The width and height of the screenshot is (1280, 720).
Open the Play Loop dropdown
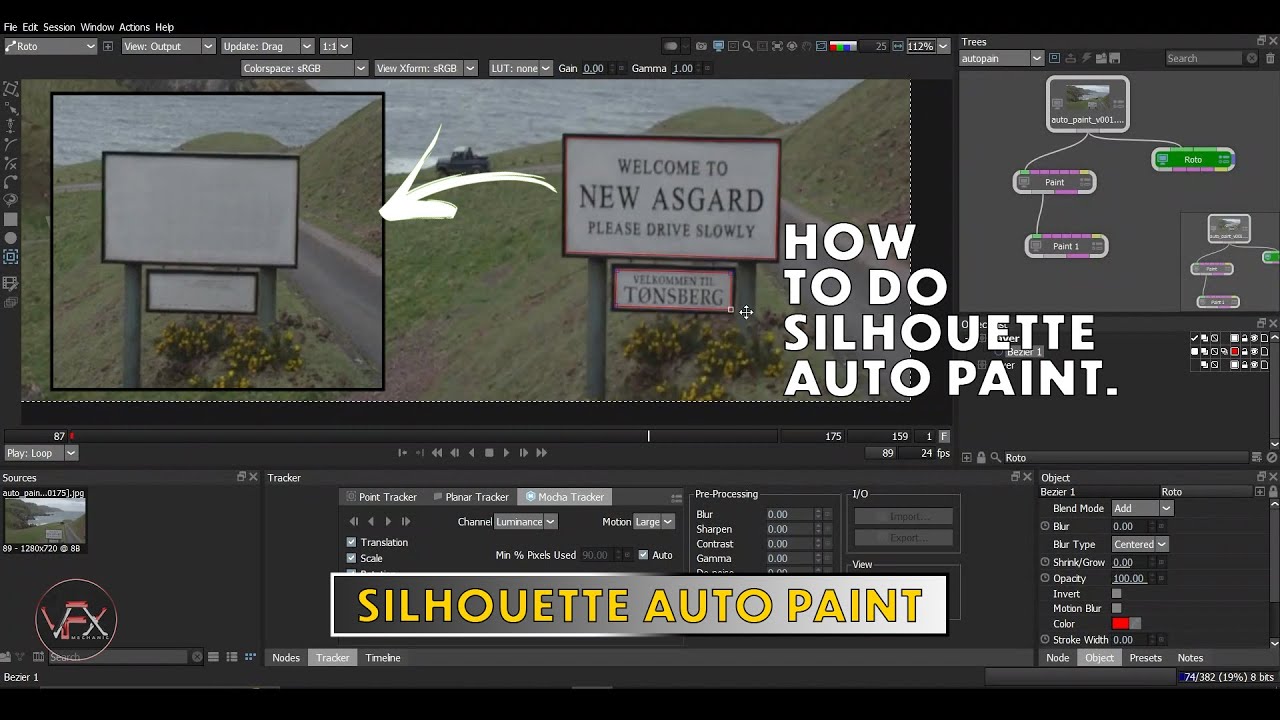point(41,453)
